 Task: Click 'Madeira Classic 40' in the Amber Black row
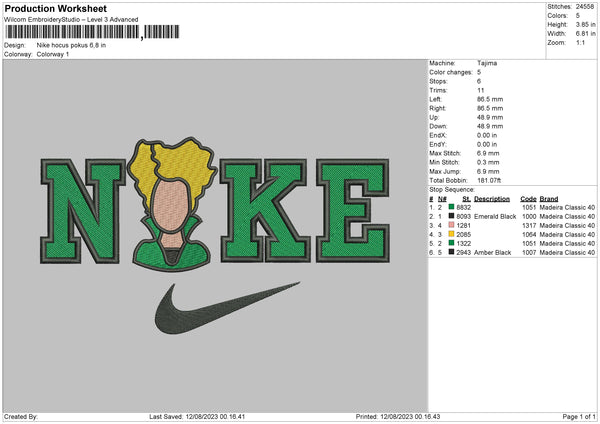pyautogui.click(x=567, y=252)
